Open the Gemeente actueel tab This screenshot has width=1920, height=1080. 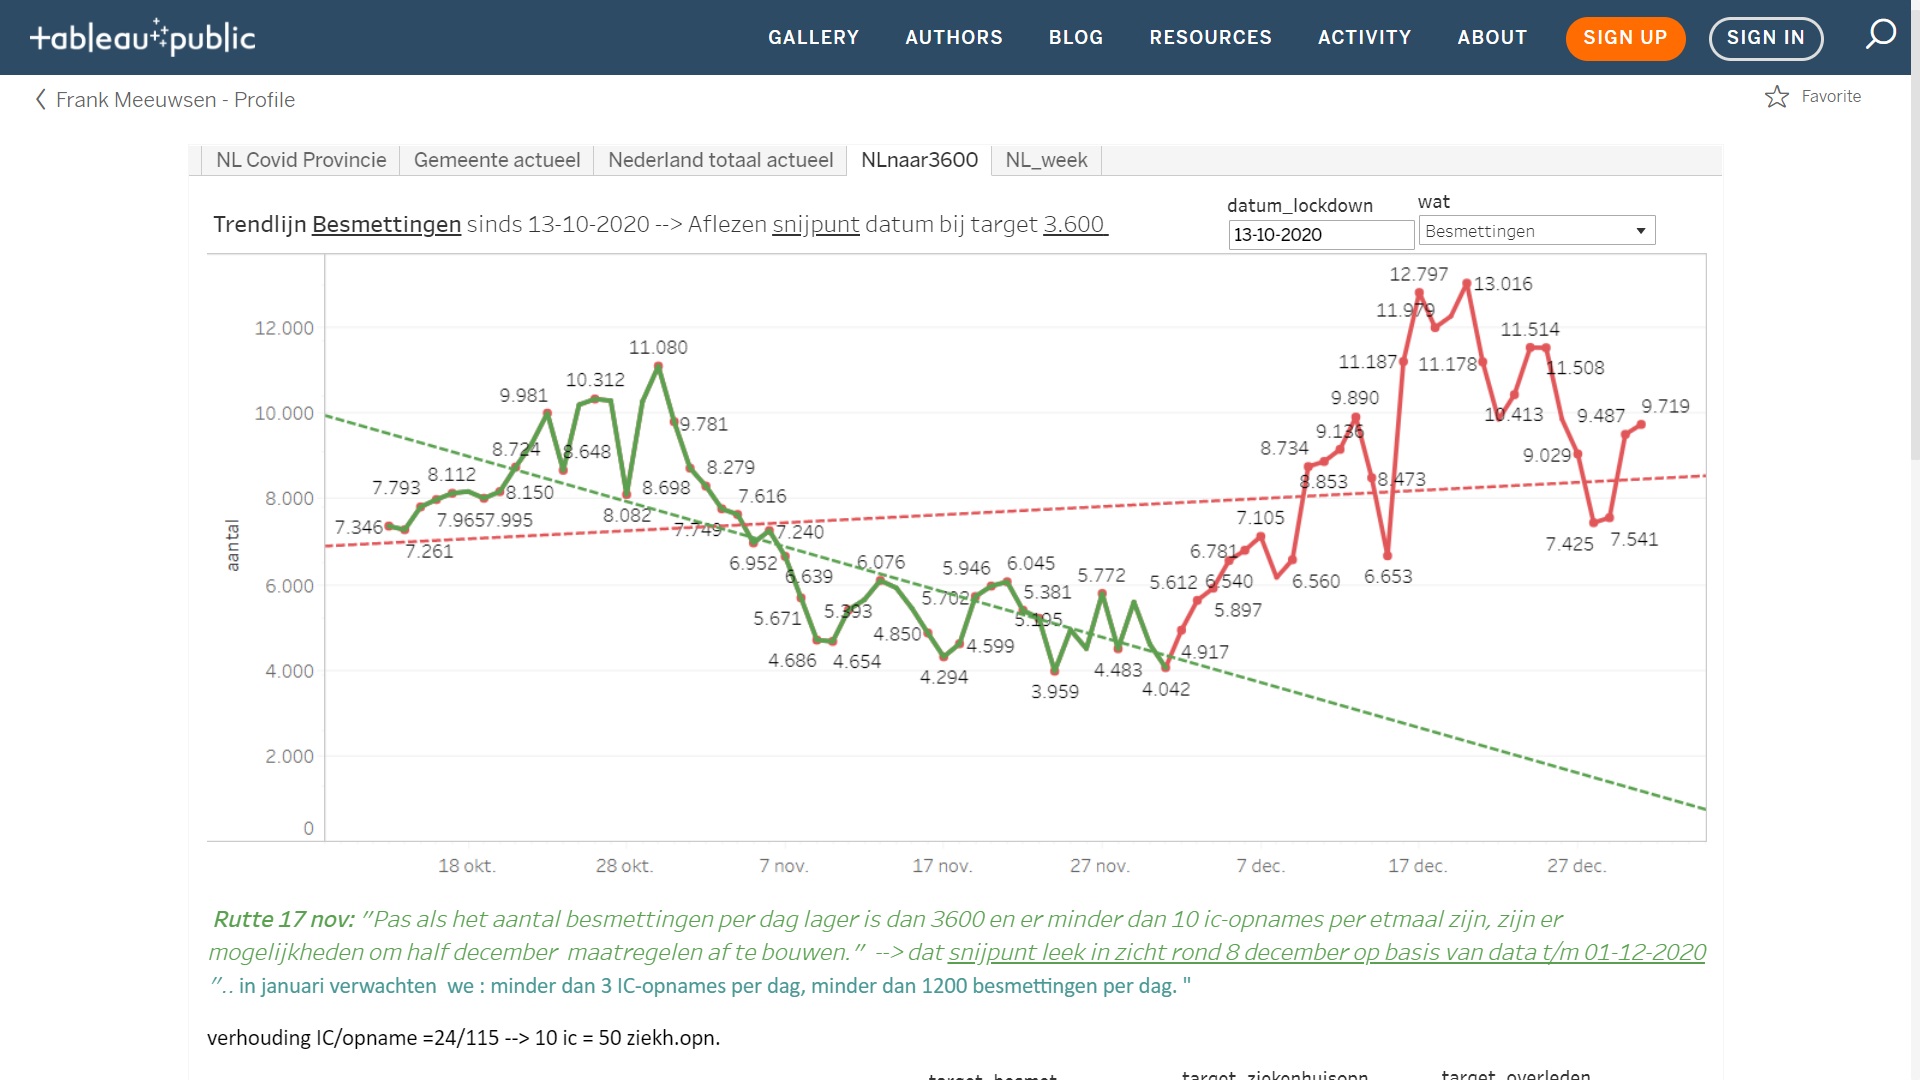[x=496, y=160]
